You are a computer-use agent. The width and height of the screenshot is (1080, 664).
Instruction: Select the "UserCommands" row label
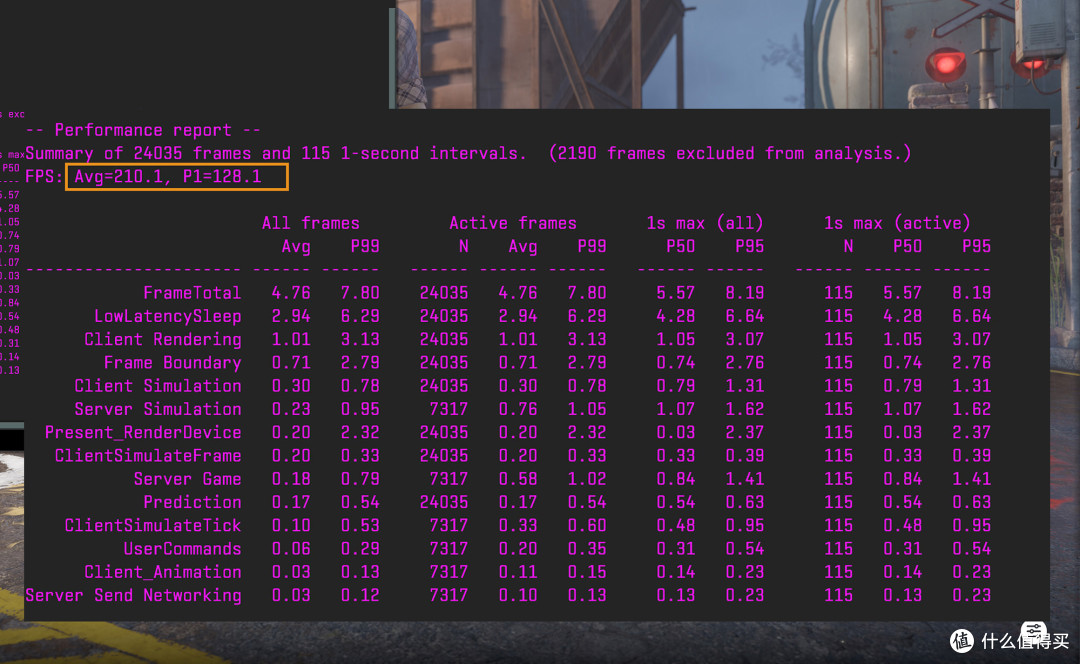point(183,549)
